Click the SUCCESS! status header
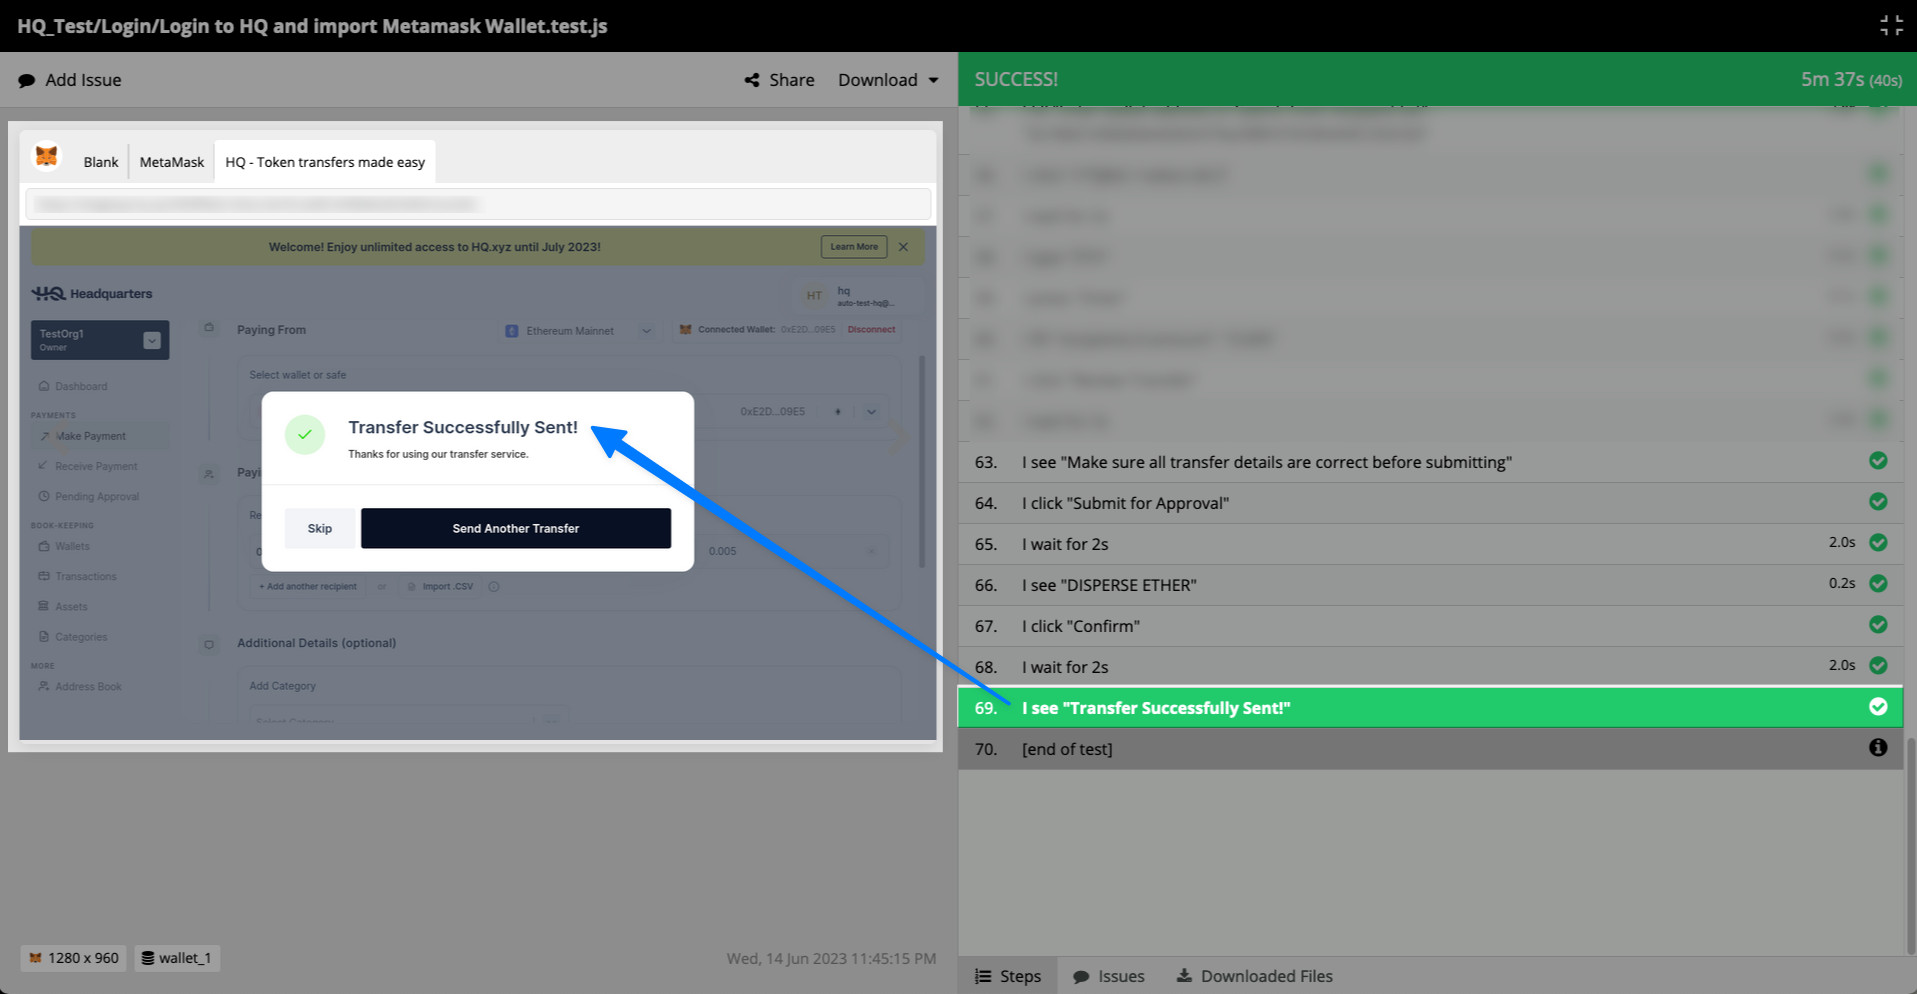Screen dimensions: 1917x994 coord(1016,79)
